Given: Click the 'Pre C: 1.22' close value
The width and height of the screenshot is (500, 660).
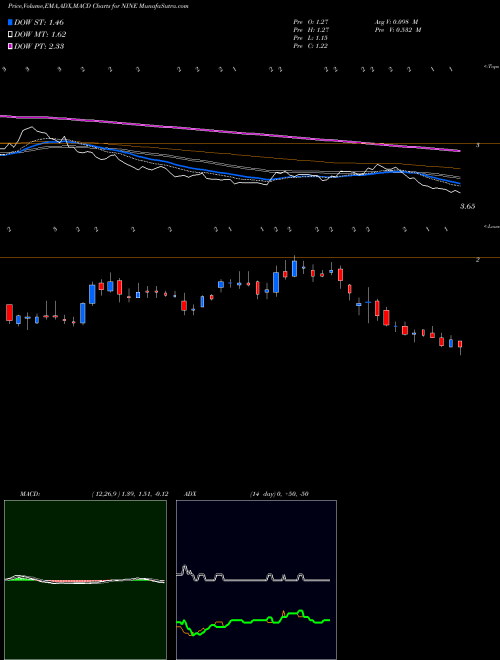Looking at the screenshot, I should pyautogui.click(x=311, y=46).
